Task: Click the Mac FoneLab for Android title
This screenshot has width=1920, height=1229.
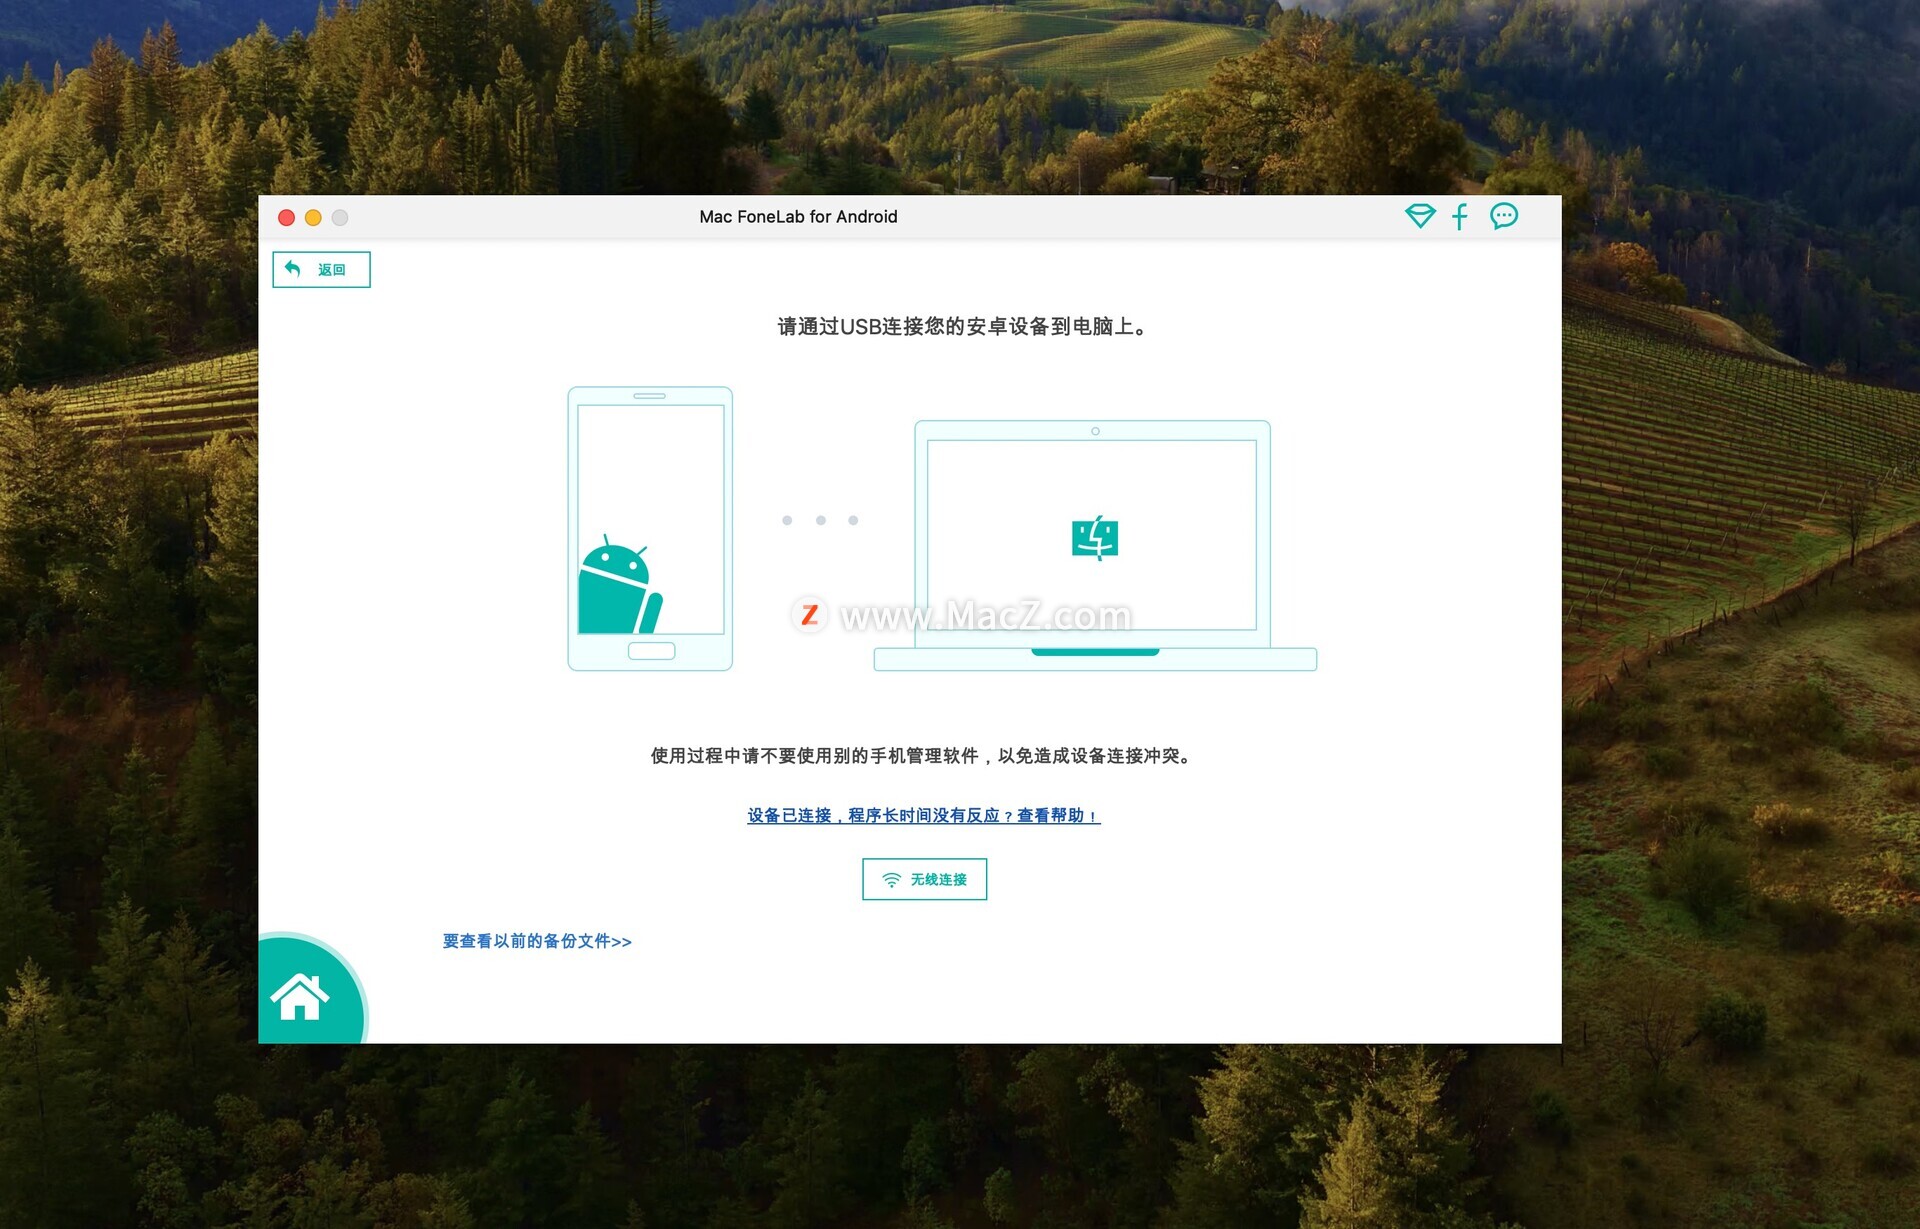Action: click(x=798, y=217)
